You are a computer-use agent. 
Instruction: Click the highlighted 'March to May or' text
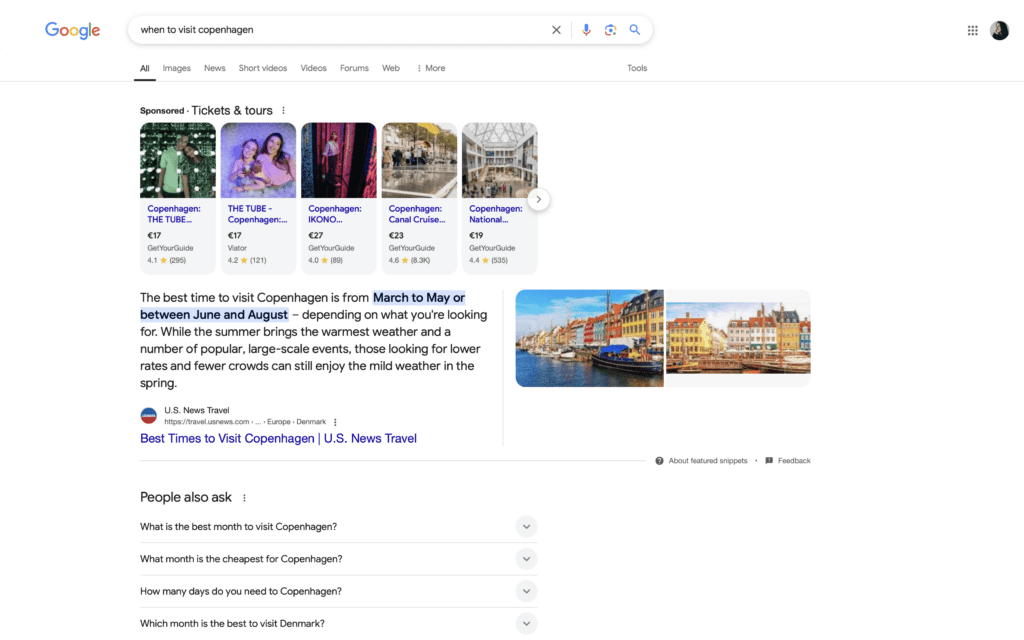(x=419, y=298)
